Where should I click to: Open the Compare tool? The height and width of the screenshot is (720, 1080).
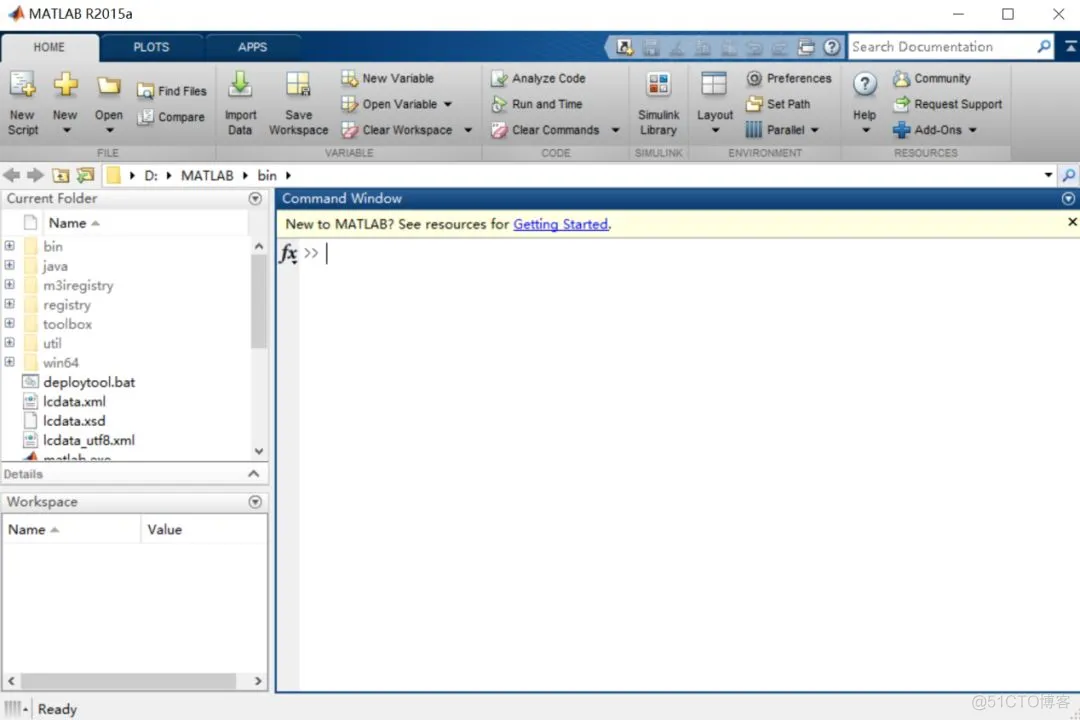[171, 117]
